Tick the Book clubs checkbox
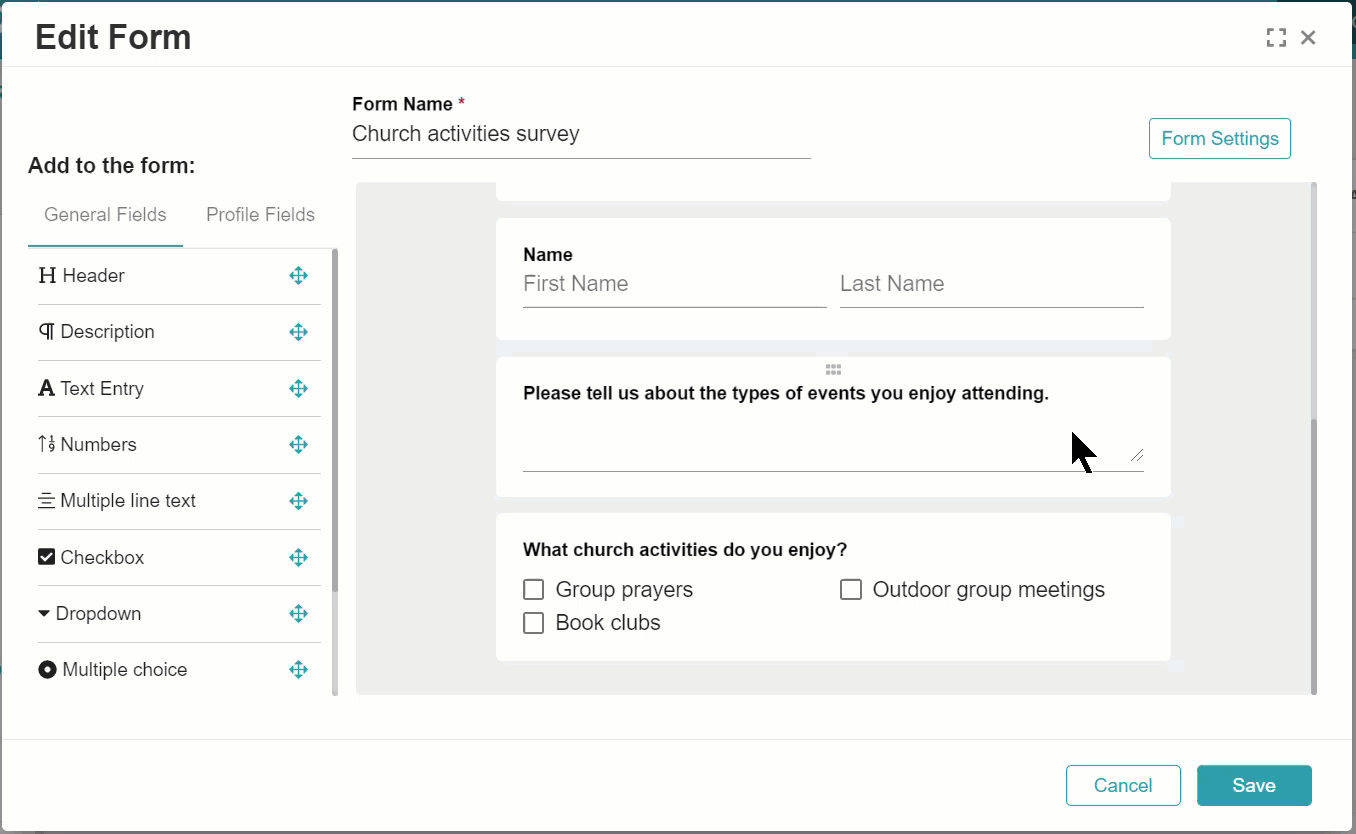This screenshot has height=834, width=1356. (x=534, y=623)
